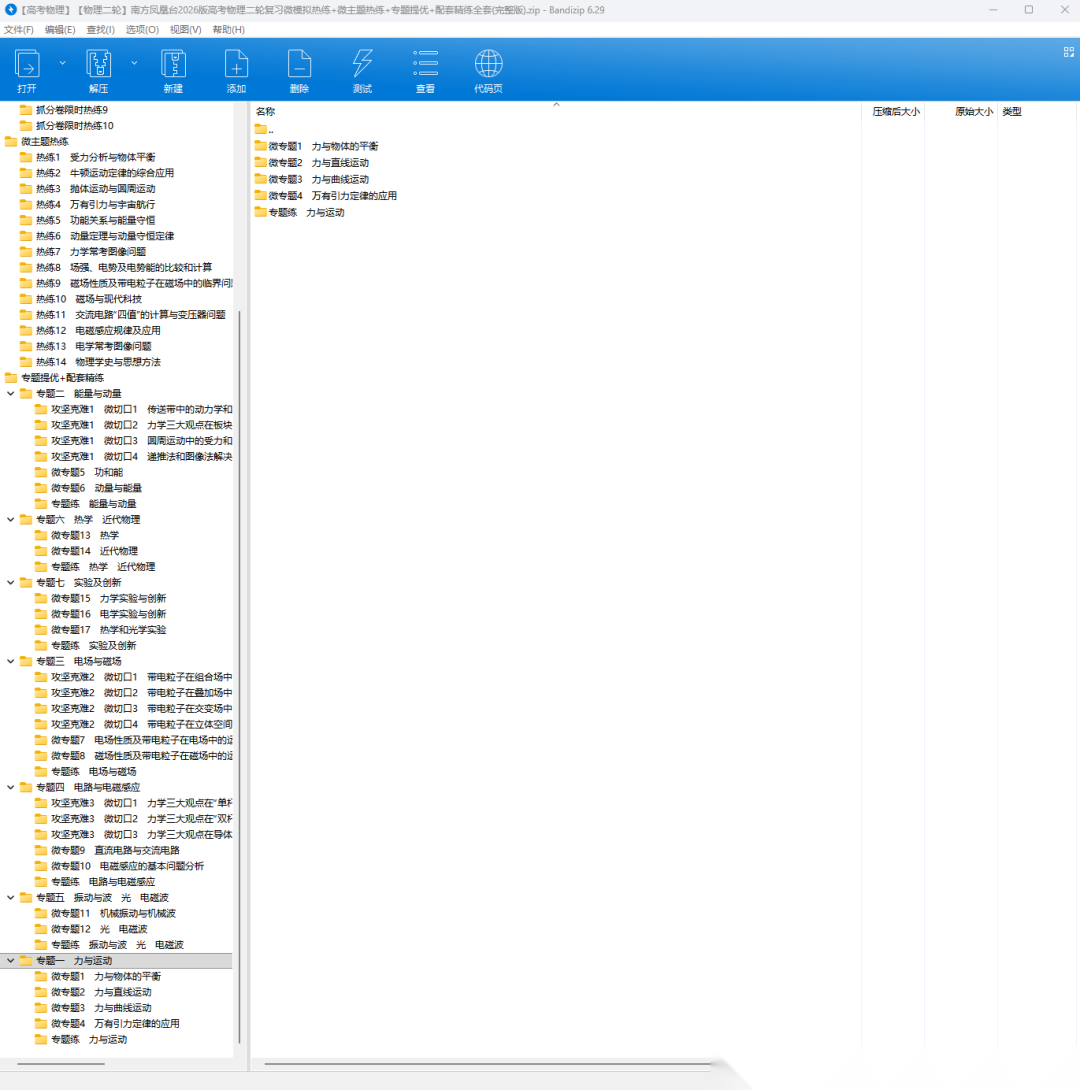The height and width of the screenshot is (1090, 1080).
Task: Select folder 微专题4 万有引力定律的应用 in file list
Action: click(326, 196)
